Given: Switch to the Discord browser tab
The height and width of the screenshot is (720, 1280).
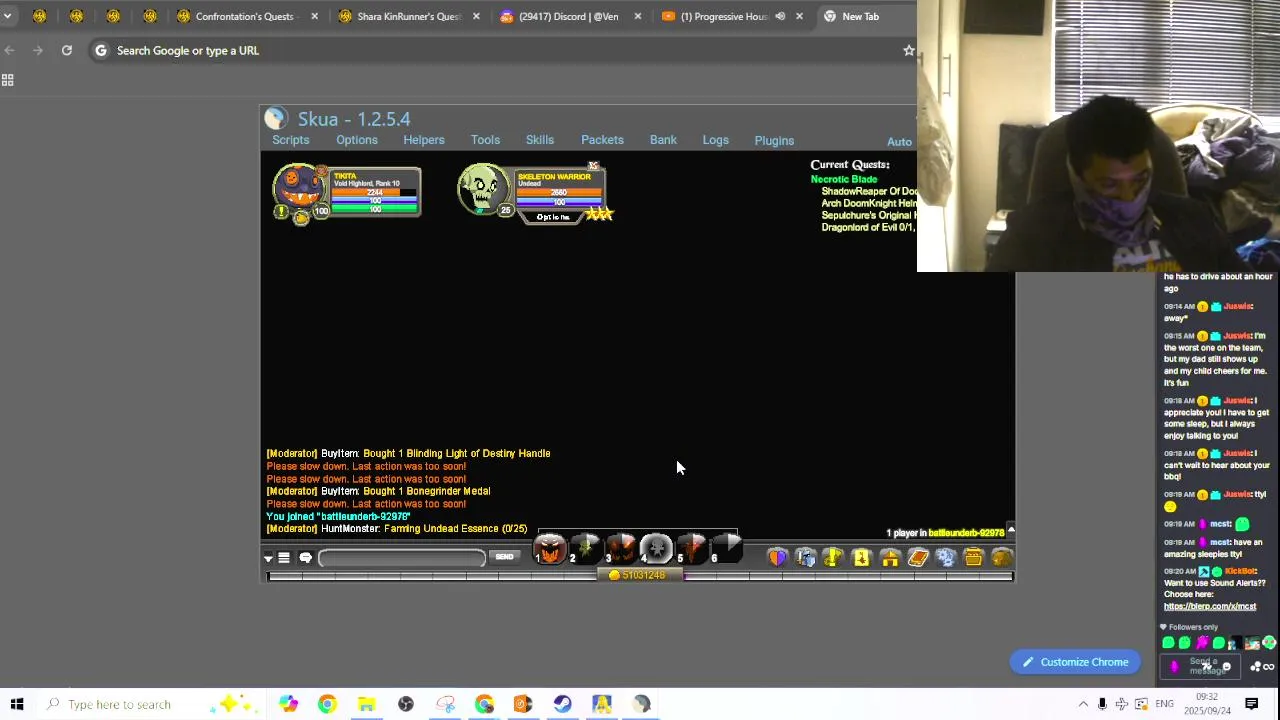Looking at the screenshot, I should 568,16.
